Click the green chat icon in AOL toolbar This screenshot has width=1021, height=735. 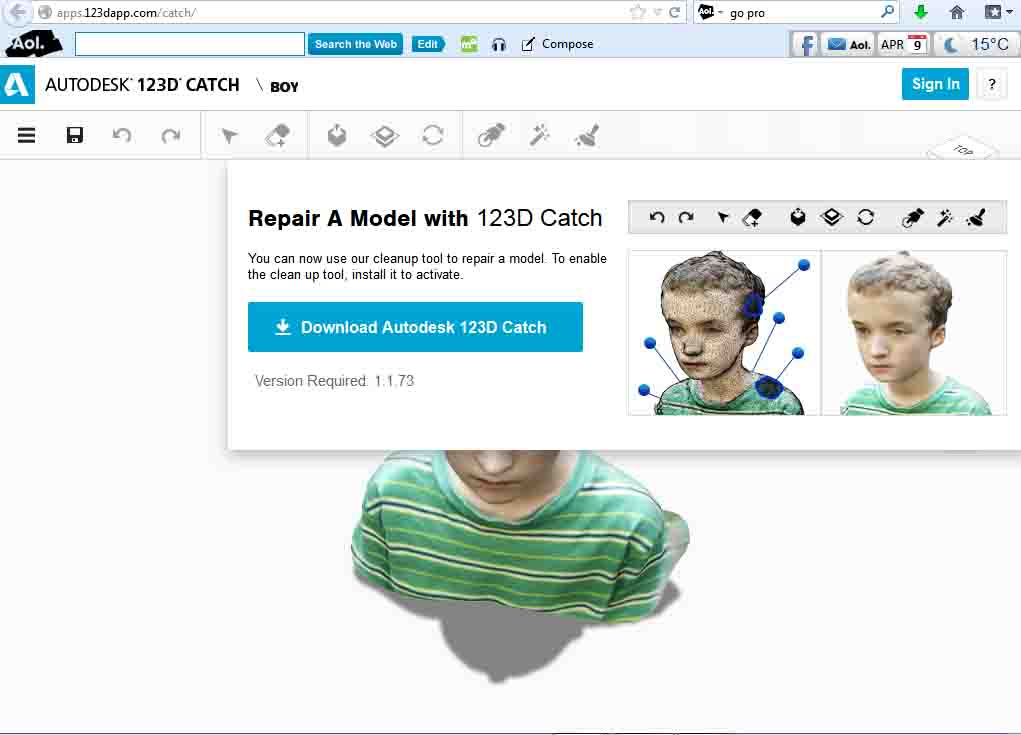pyautogui.click(x=469, y=44)
